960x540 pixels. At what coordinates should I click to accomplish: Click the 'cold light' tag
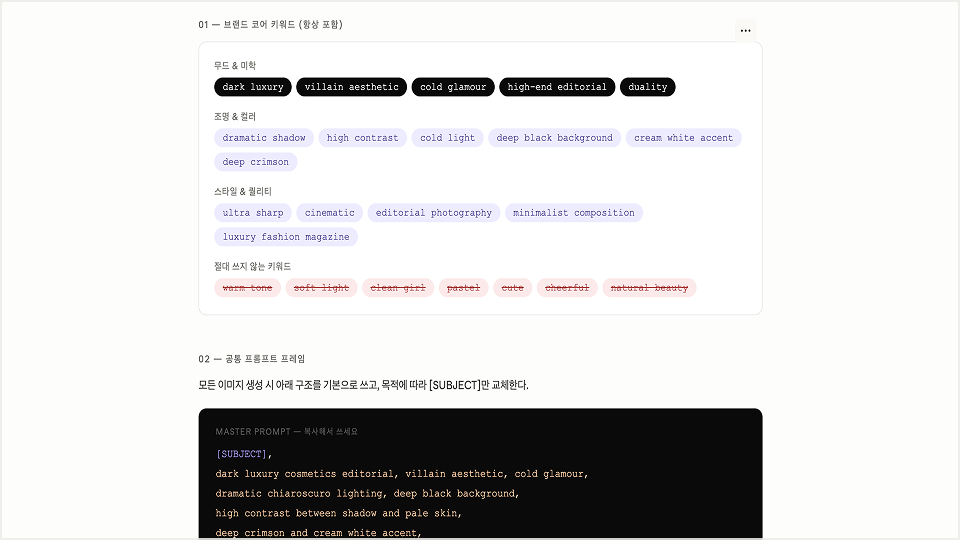(x=448, y=138)
